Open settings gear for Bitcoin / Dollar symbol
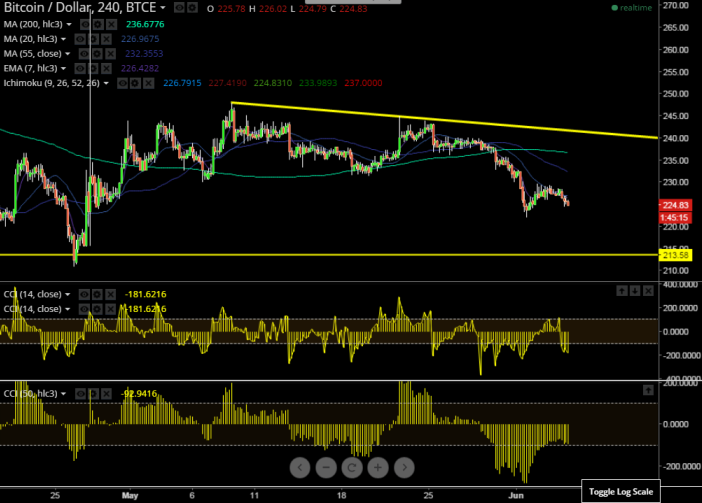702x503 pixels. click(192, 8)
